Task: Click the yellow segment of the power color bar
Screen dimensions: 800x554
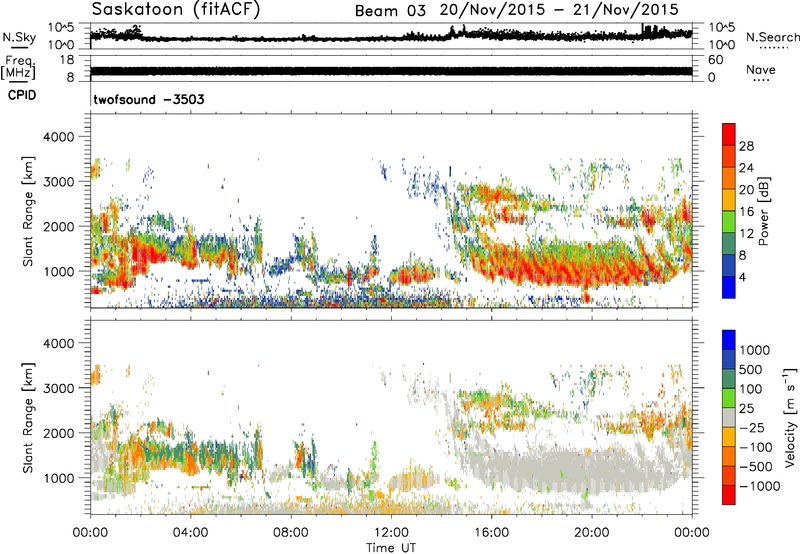Action: click(729, 200)
